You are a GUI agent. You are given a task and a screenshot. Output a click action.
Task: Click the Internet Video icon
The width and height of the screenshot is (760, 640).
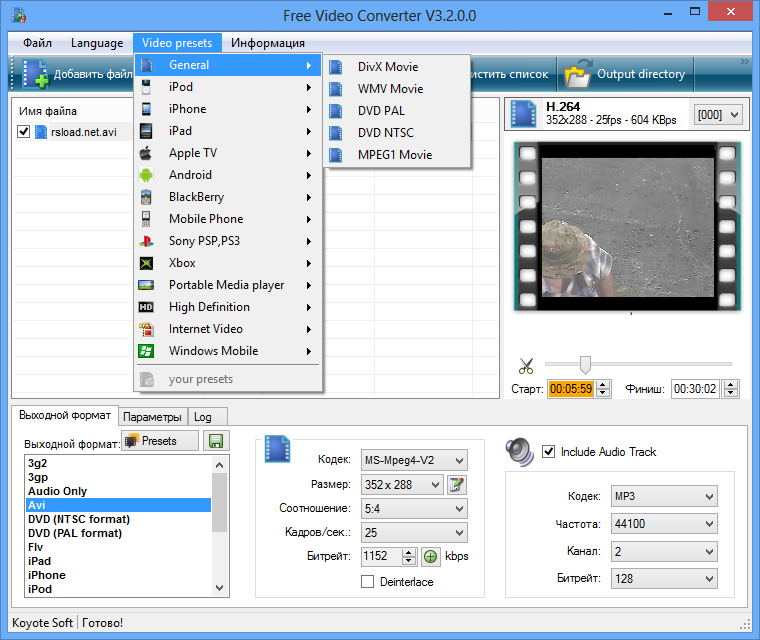pyautogui.click(x=146, y=329)
